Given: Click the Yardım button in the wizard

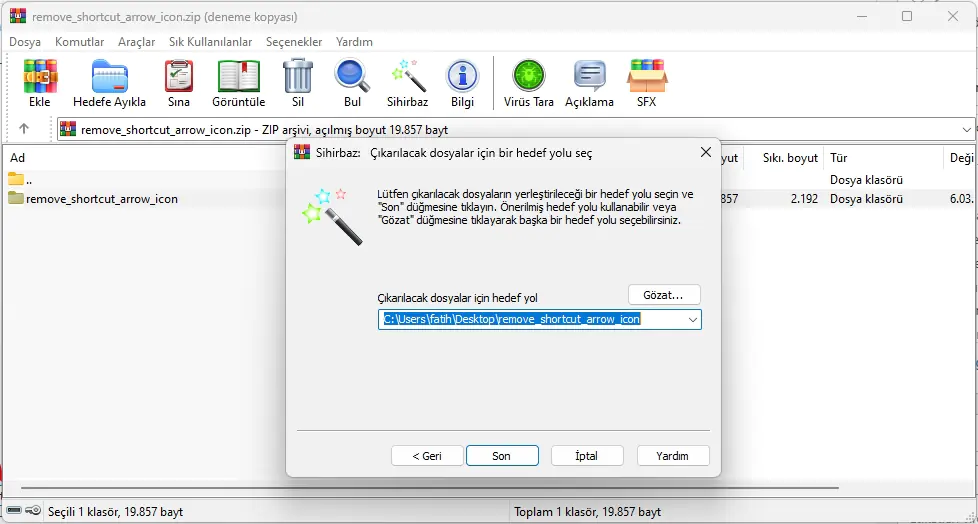Looking at the screenshot, I should click(x=672, y=455).
